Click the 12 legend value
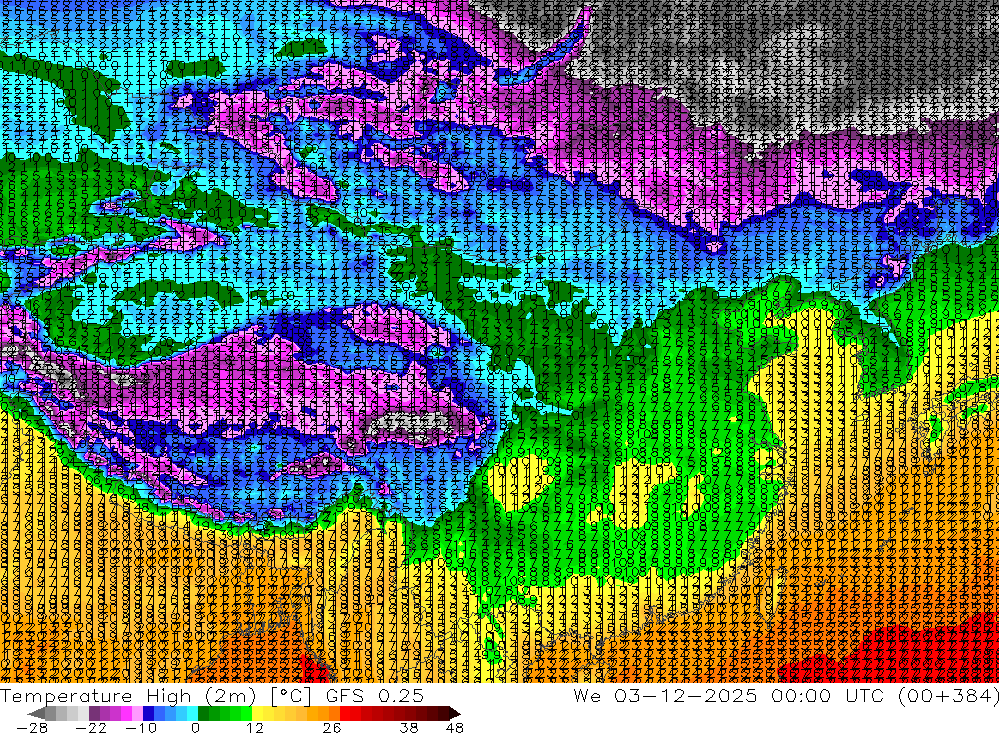 (x=255, y=728)
